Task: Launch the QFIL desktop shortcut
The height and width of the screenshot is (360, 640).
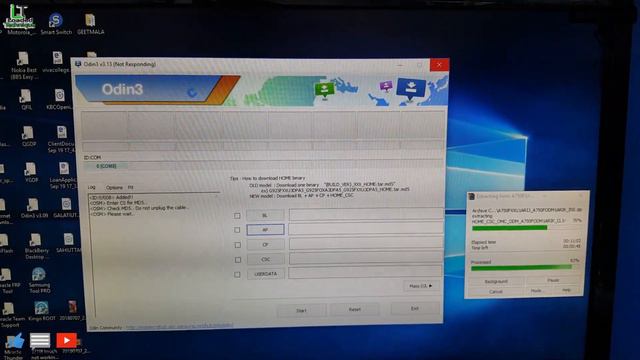Action: pyautogui.click(x=26, y=100)
